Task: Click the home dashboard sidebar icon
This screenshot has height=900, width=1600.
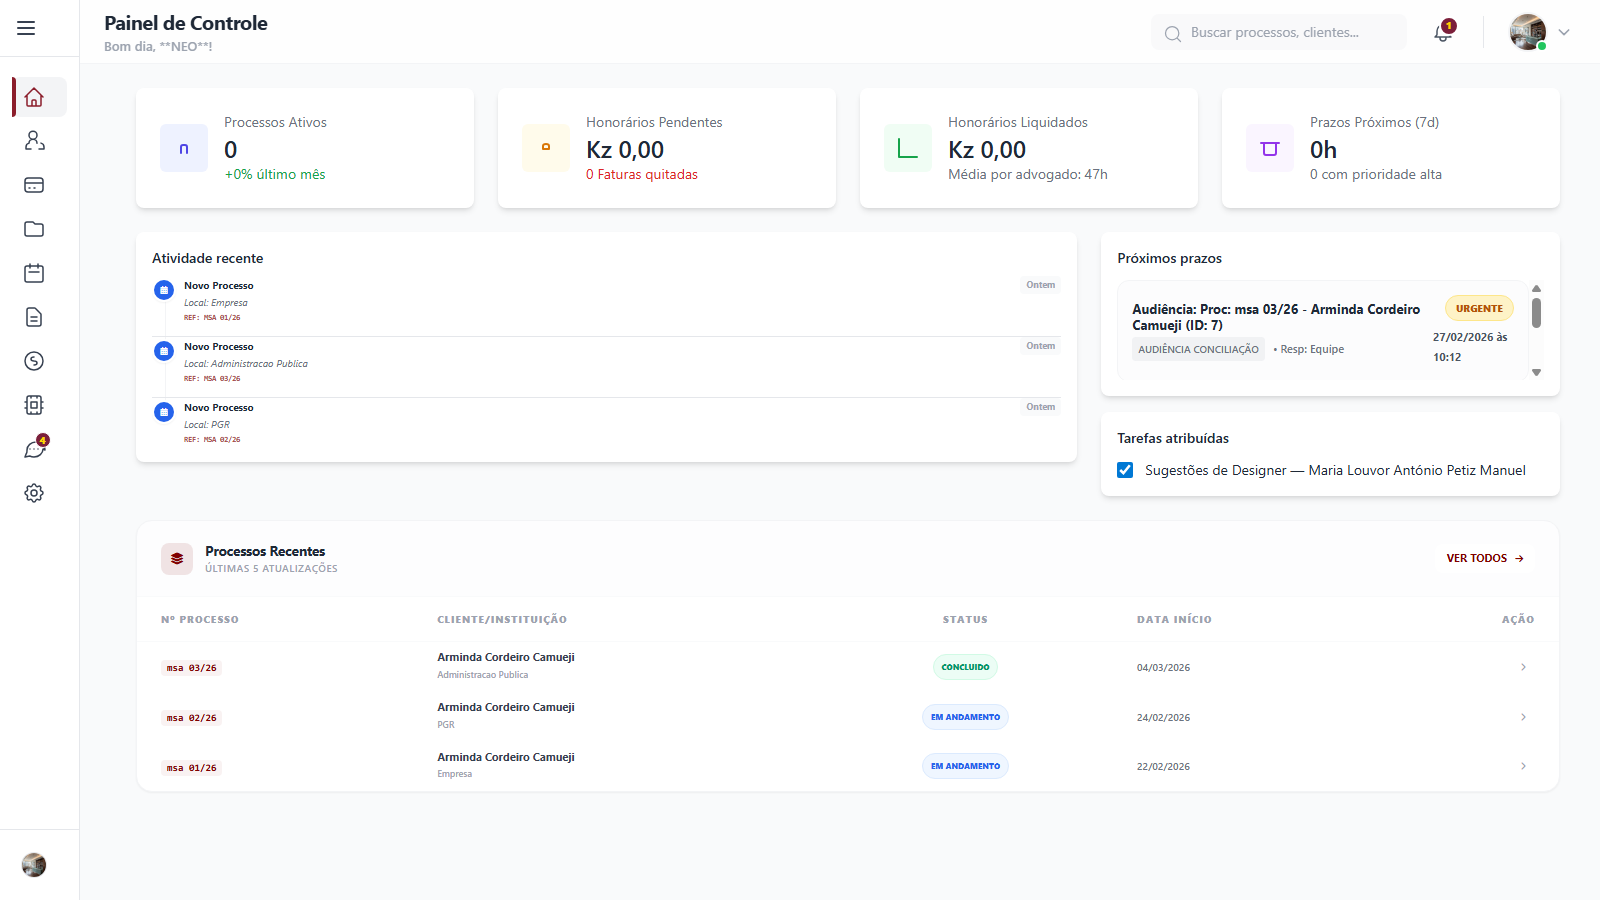Action: [34, 97]
